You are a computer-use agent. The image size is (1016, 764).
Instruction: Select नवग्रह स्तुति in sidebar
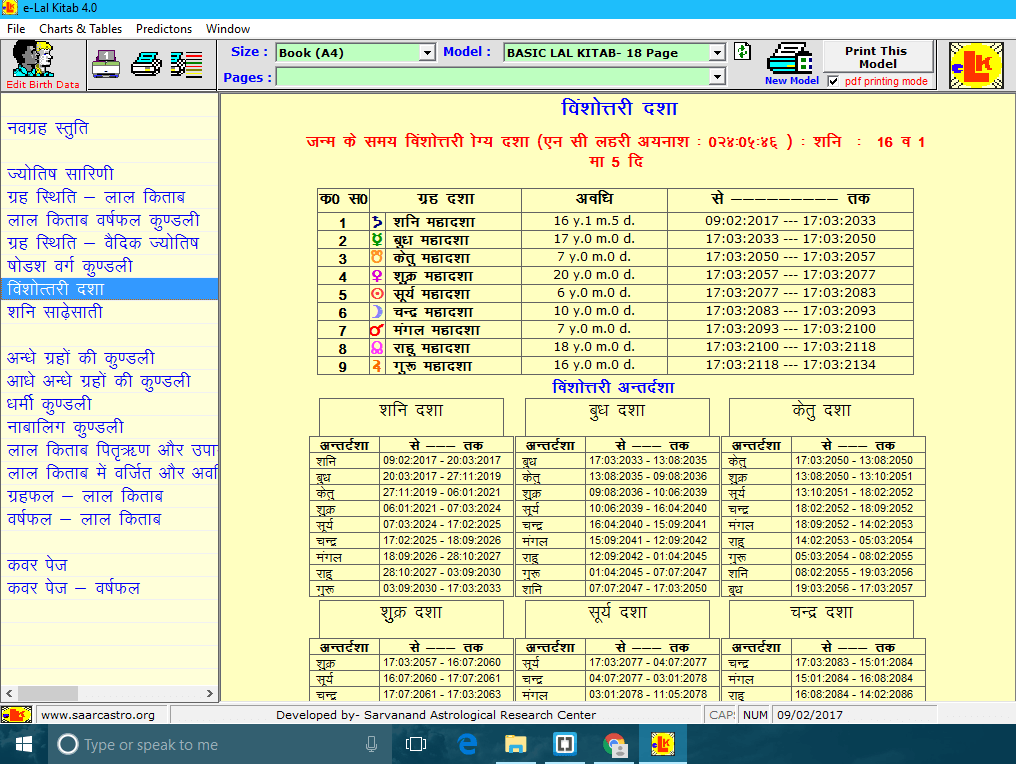tap(47, 128)
